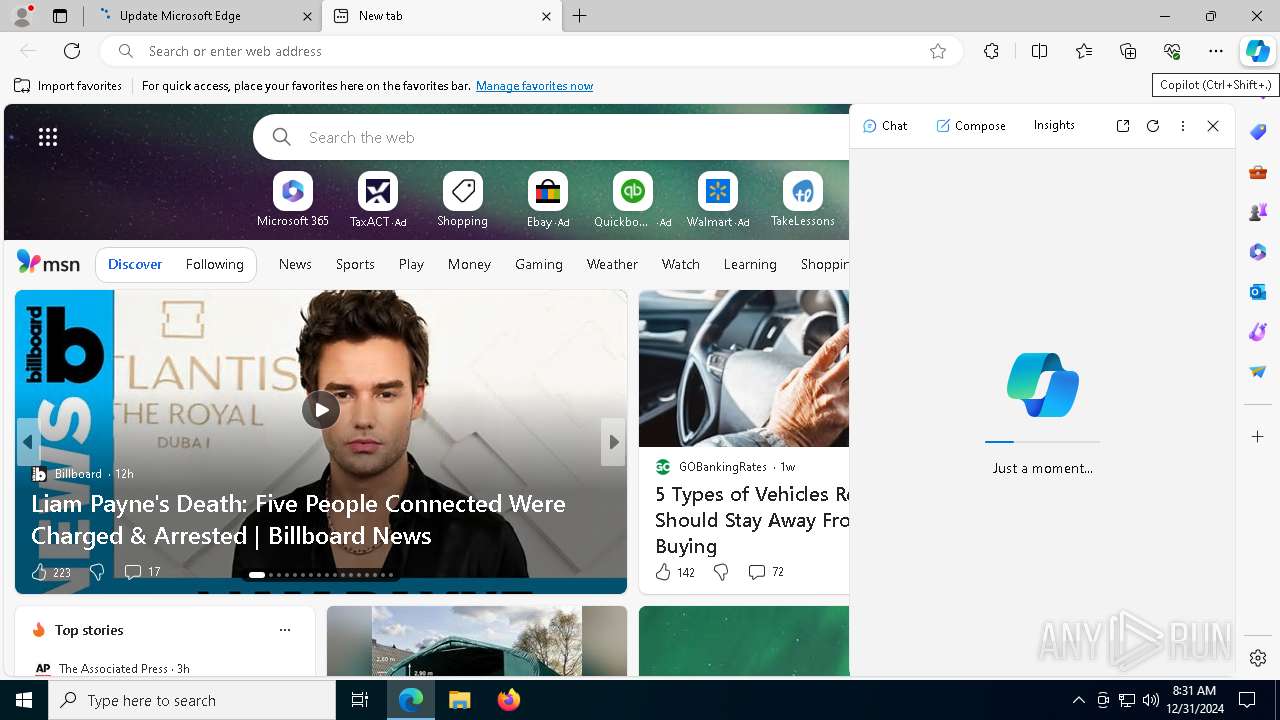Screen dimensions: 1280x720
Task: Select the Discover feed tab
Action: 135,264
